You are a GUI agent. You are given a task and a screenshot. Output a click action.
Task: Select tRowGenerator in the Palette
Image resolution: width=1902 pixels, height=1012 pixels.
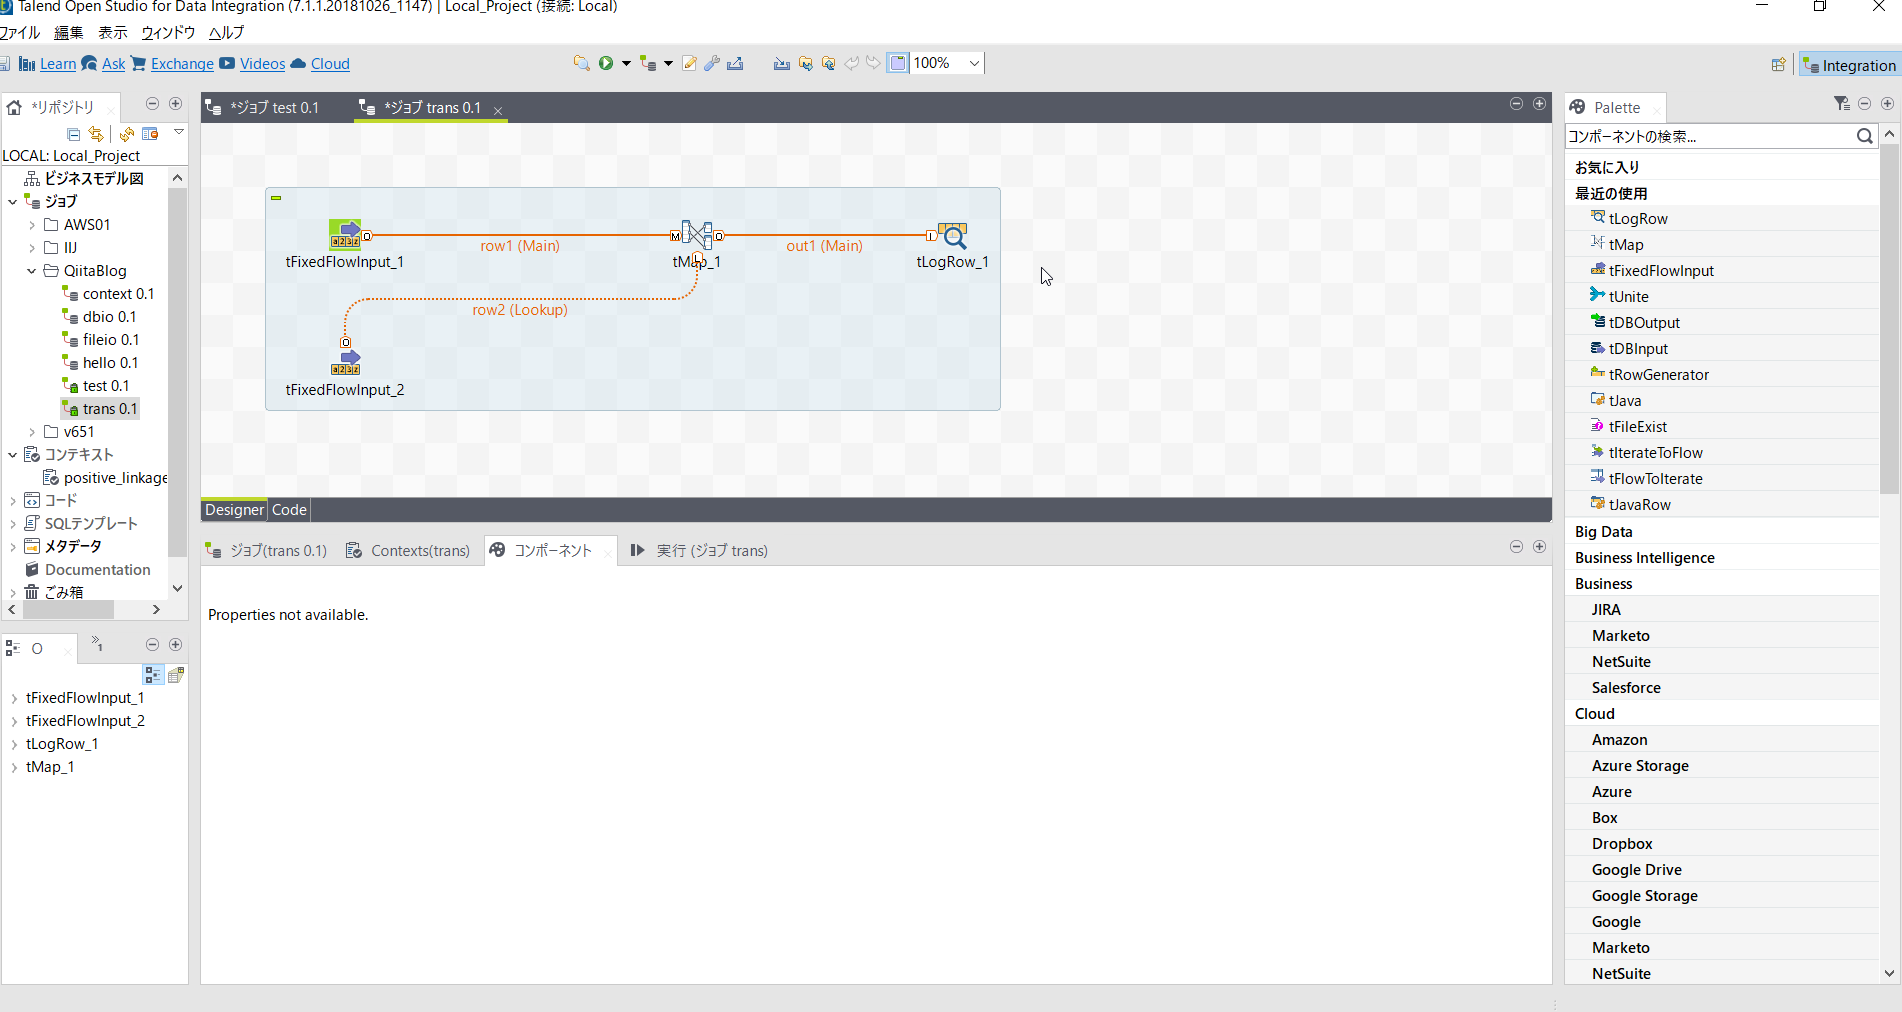click(x=1660, y=373)
